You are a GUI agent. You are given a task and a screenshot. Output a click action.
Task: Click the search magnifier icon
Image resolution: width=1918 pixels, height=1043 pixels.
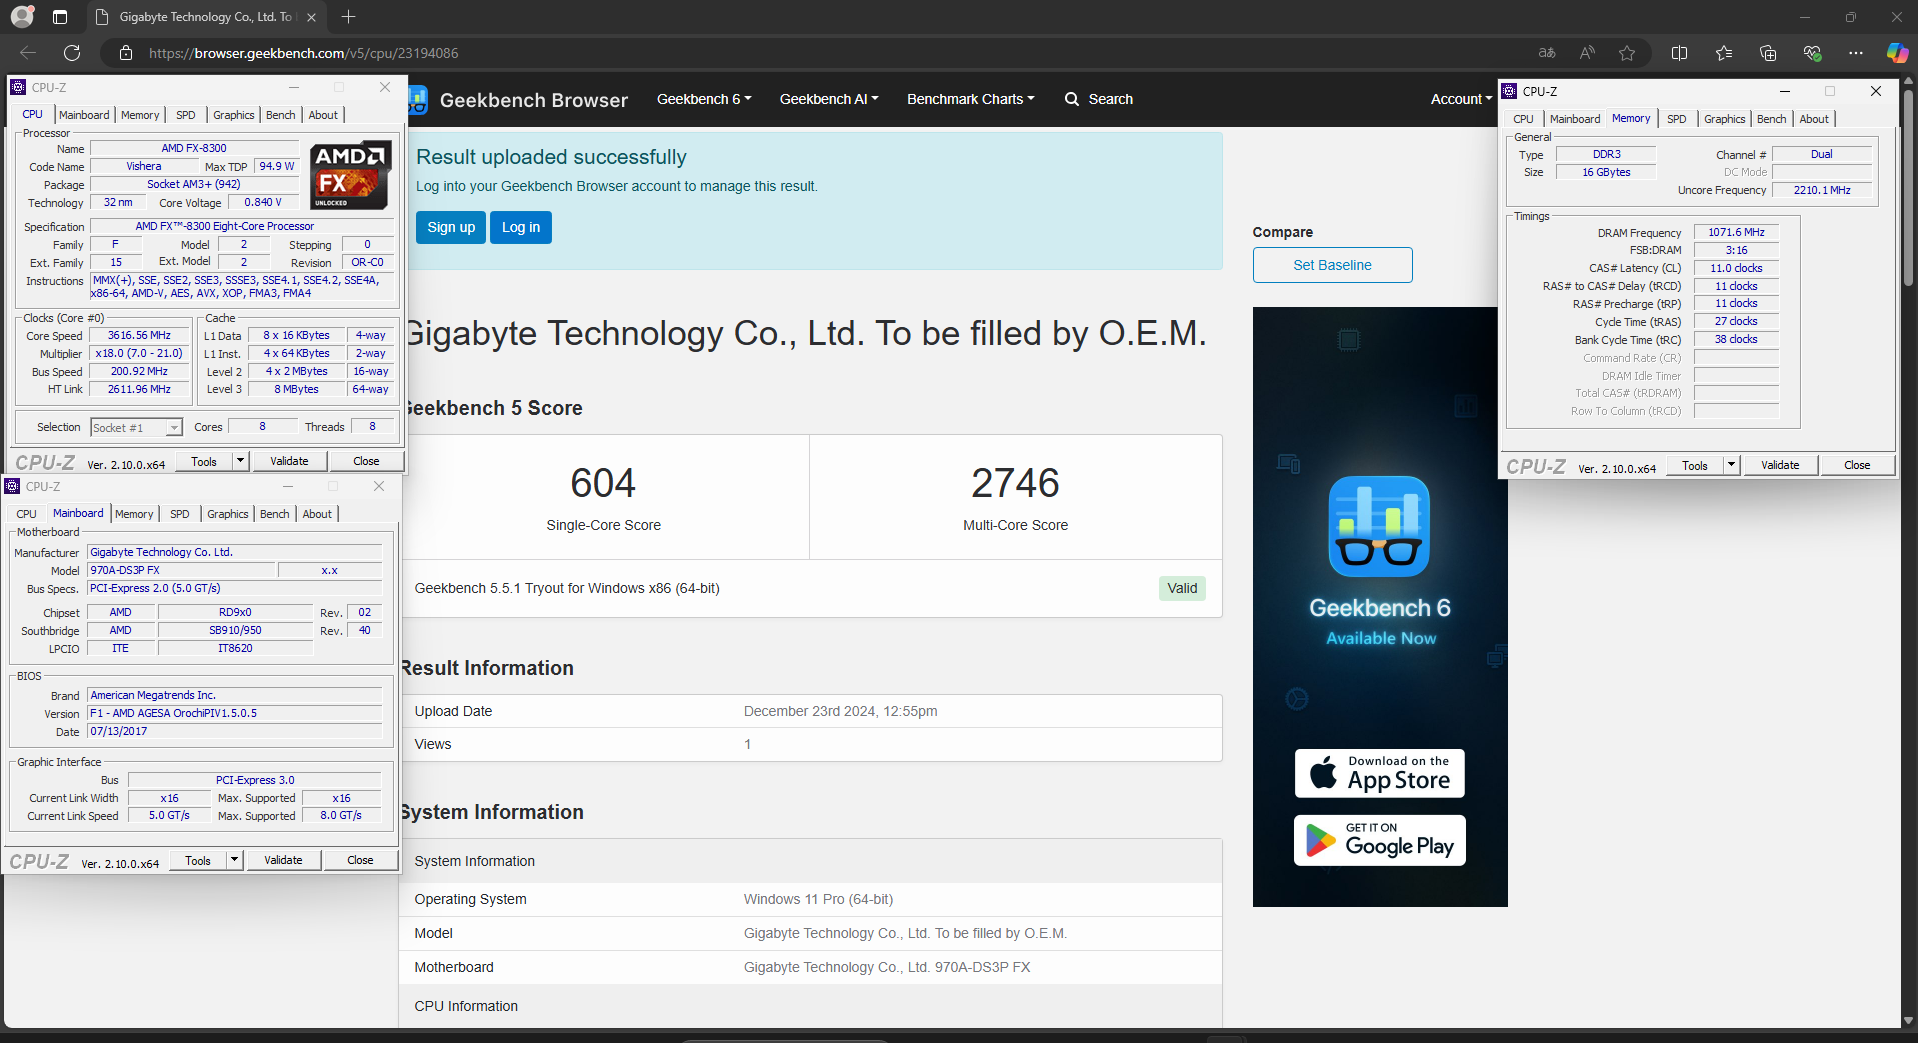(1072, 99)
